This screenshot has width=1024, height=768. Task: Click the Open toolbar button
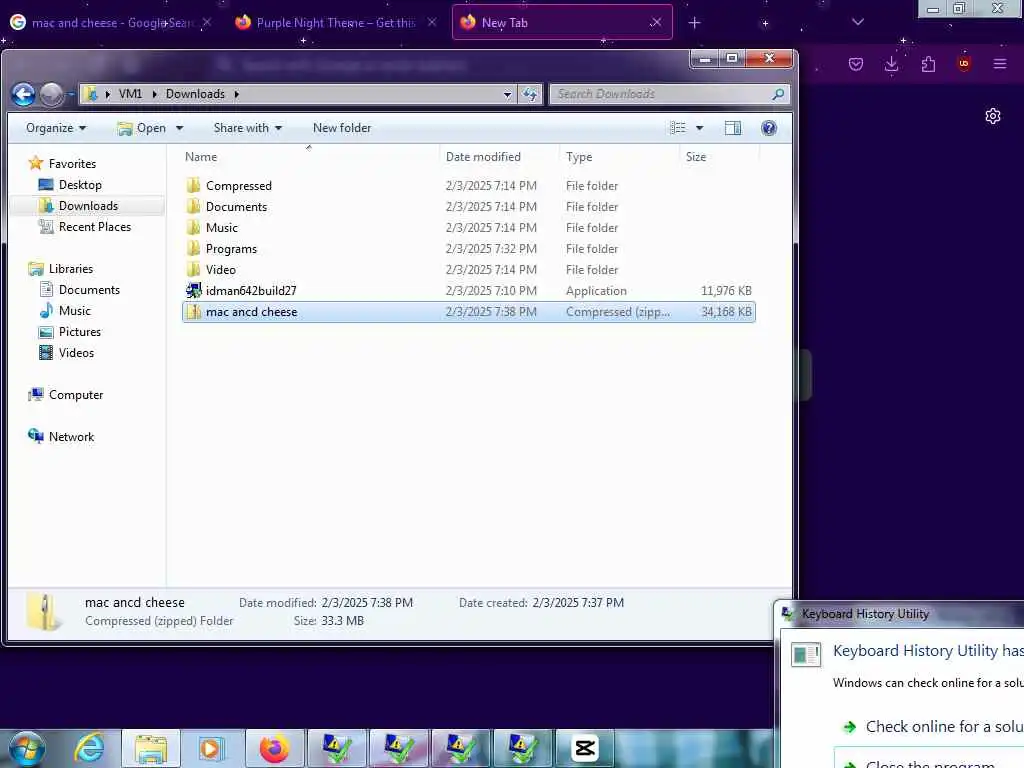[x=142, y=128]
